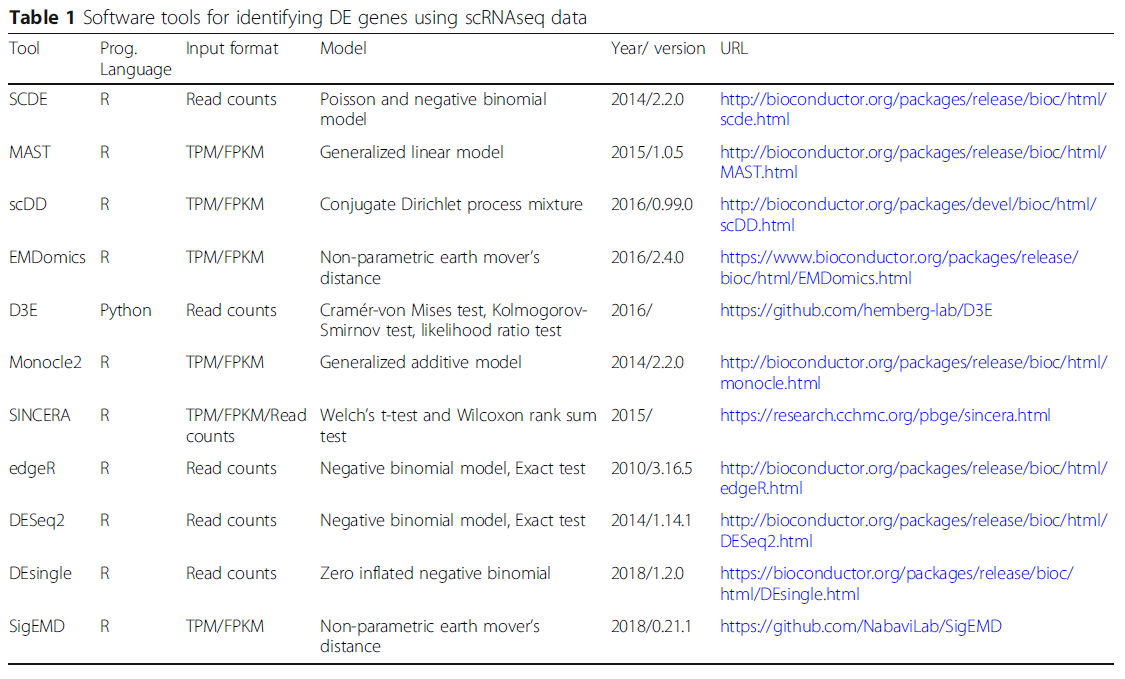Click the '2014/1.14.1' version cell
The image size is (1125, 679).
[x=651, y=520]
